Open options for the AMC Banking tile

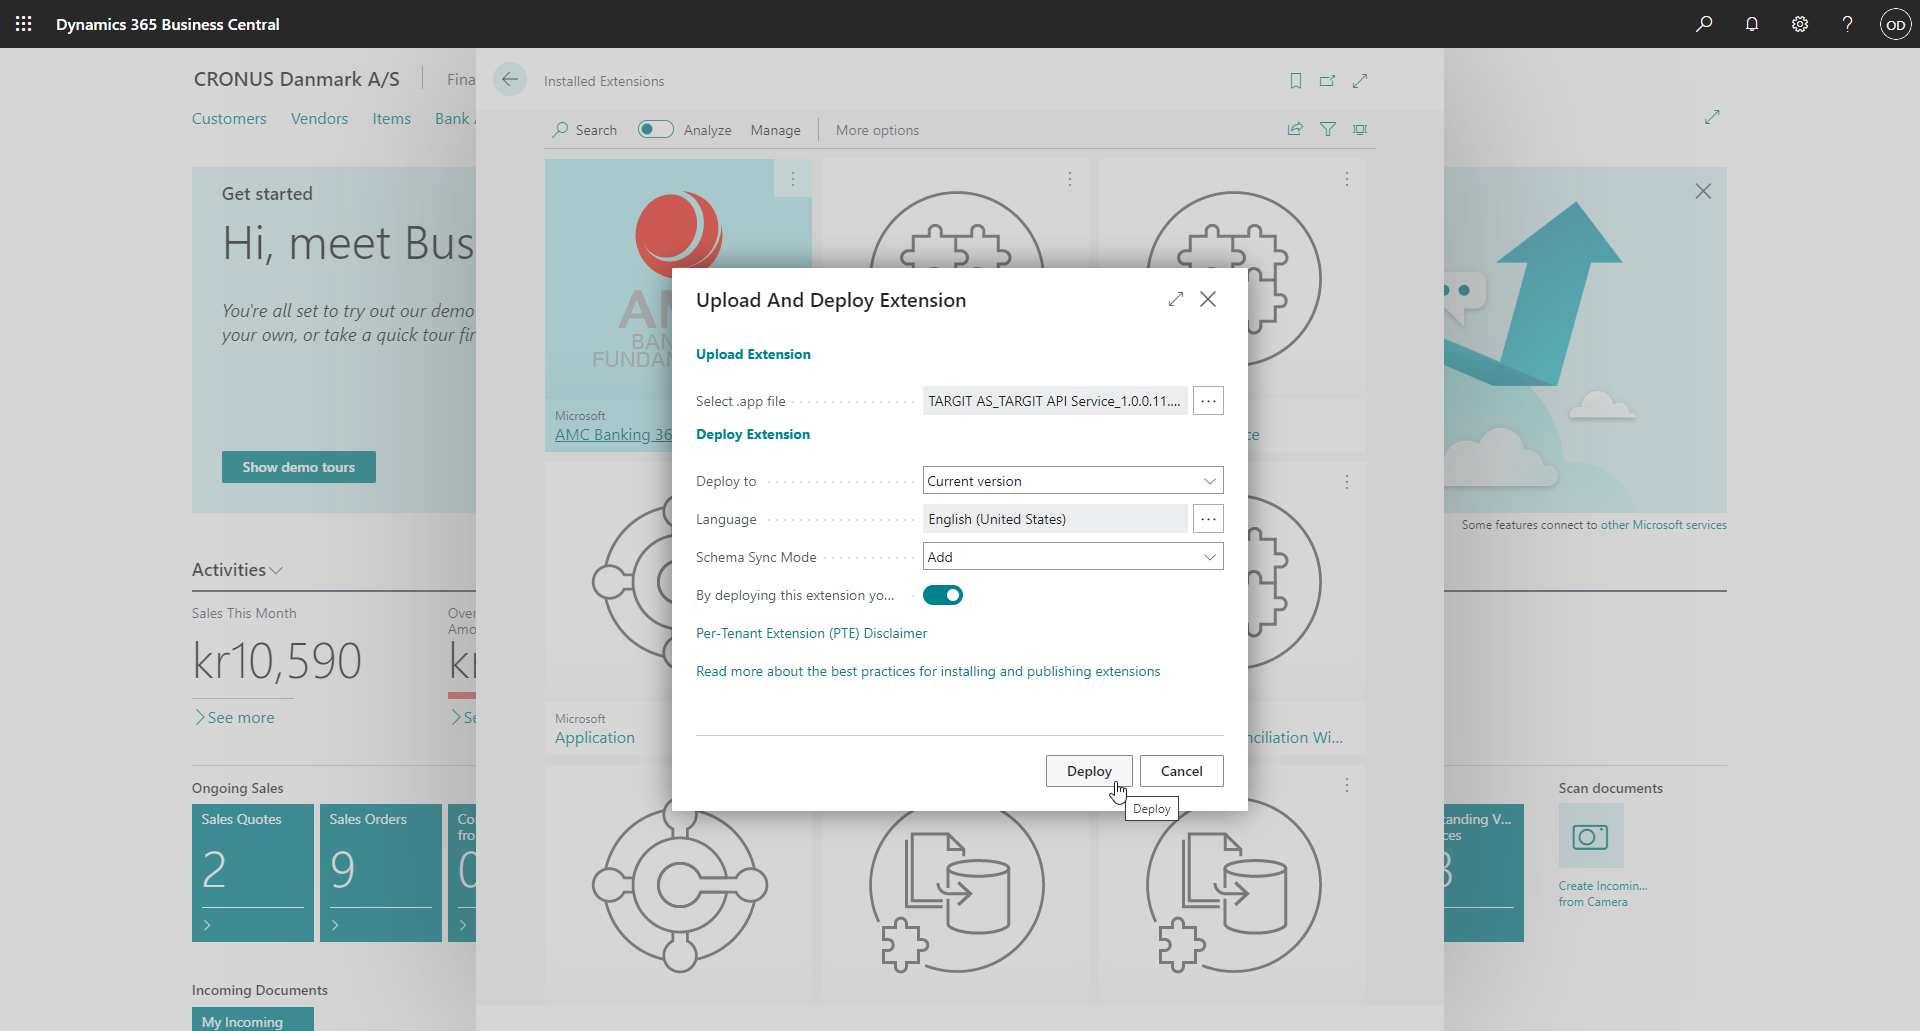[x=793, y=179]
